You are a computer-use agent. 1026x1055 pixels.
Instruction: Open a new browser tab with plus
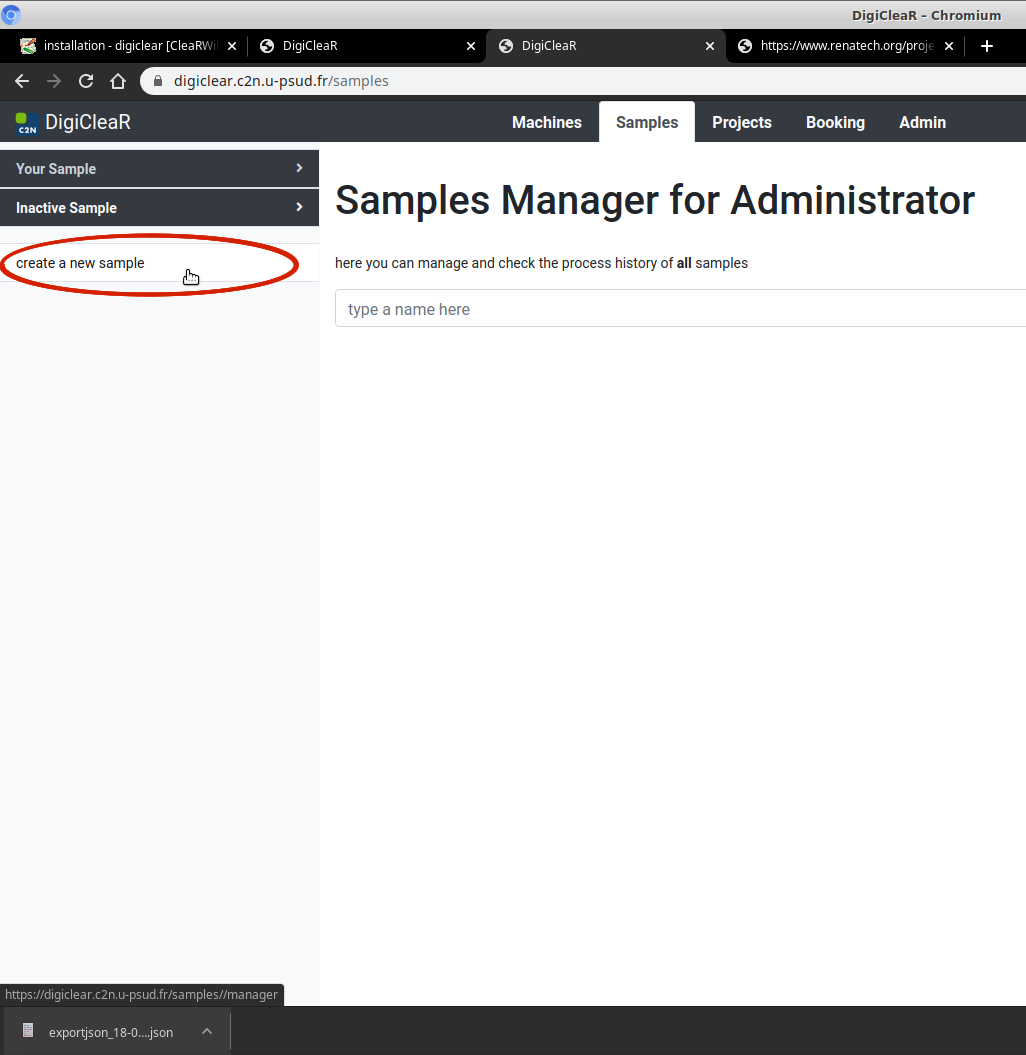pos(986,46)
